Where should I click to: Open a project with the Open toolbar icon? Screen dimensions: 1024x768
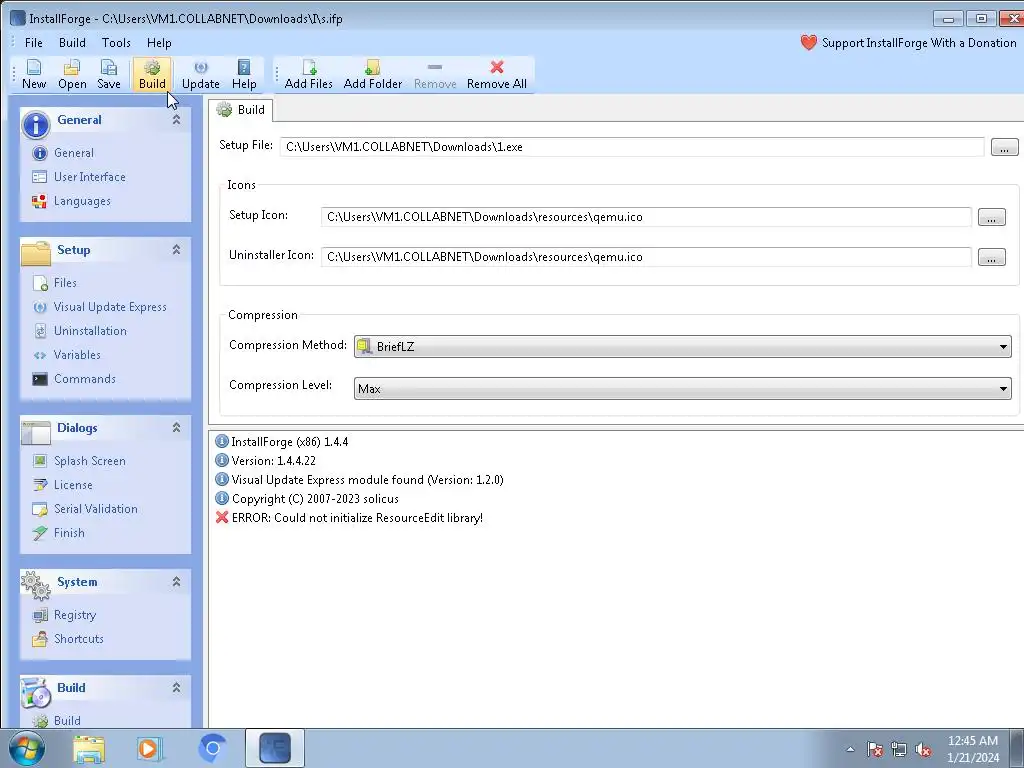click(72, 74)
